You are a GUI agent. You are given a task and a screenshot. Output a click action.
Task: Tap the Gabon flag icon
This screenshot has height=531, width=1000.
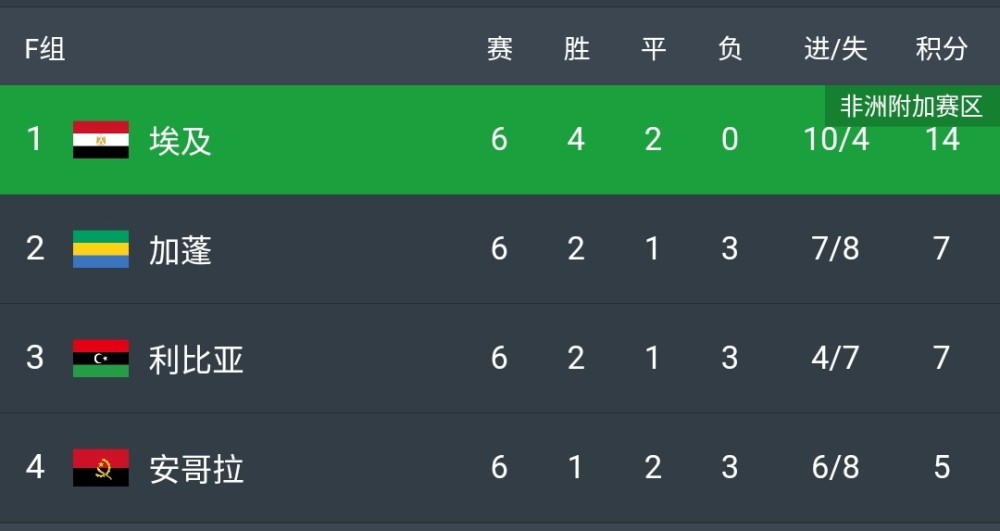[x=101, y=249]
